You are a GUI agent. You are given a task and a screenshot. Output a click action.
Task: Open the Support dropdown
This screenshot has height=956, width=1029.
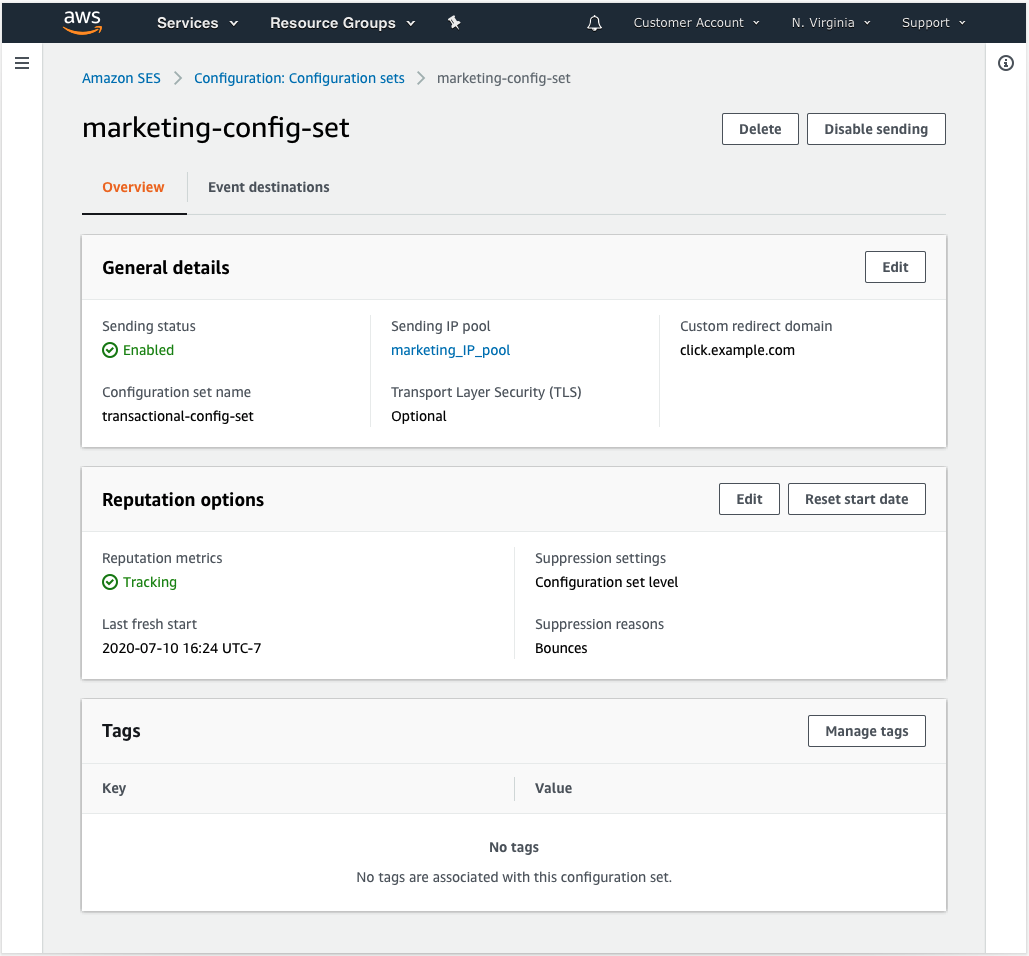(933, 23)
